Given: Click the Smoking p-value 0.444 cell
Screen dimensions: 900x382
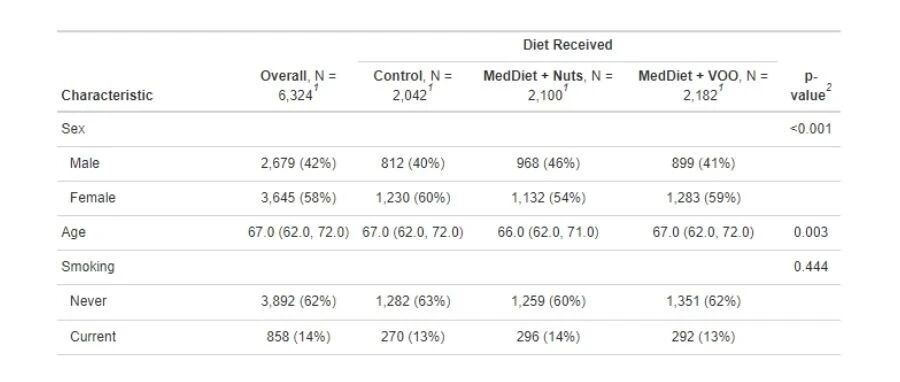Looking at the screenshot, I should click(810, 267).
